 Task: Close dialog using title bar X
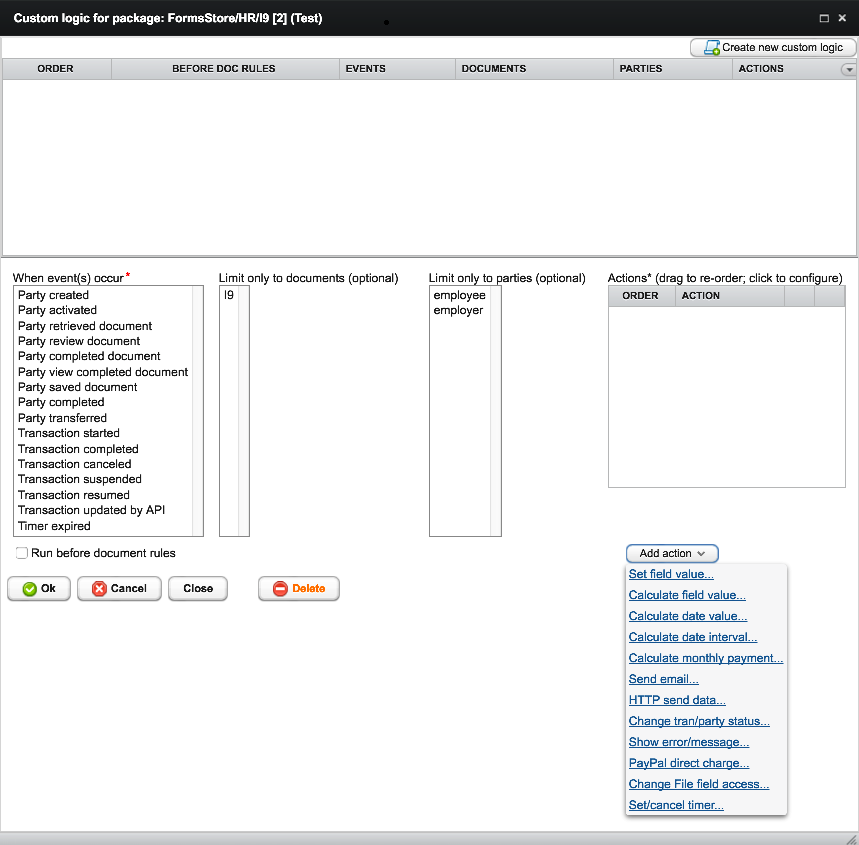pyautogui.click(x=844, y=18)
